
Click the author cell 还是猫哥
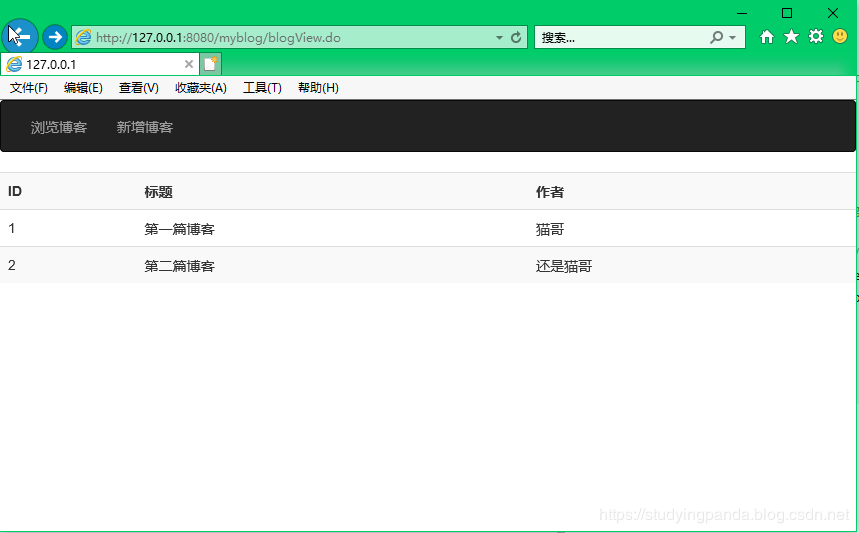point(564,266)
